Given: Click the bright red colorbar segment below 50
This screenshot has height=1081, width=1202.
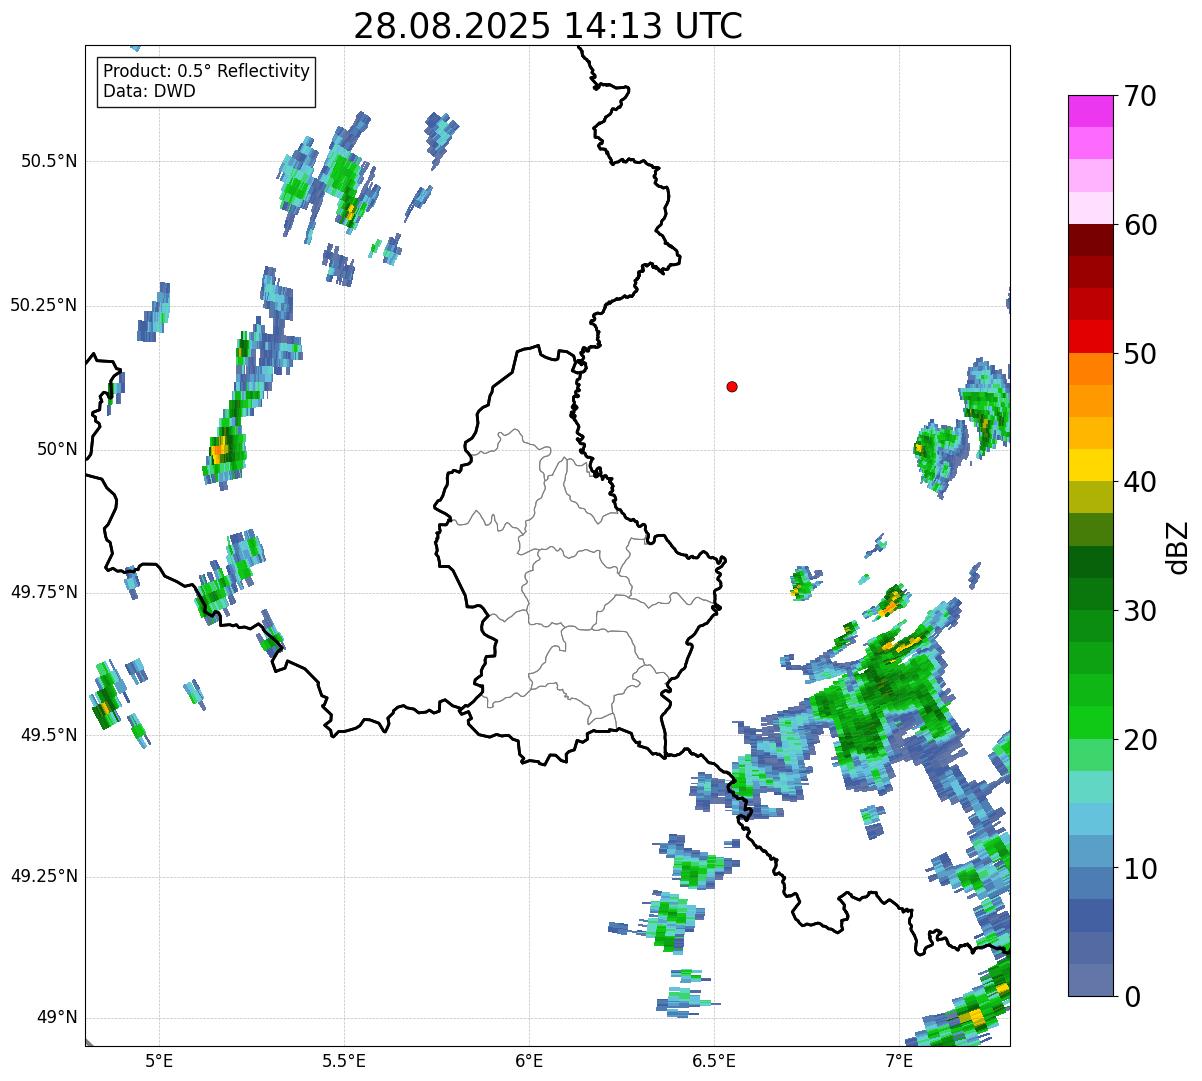Looking at the screenshot, I should tap(1090, 336).
